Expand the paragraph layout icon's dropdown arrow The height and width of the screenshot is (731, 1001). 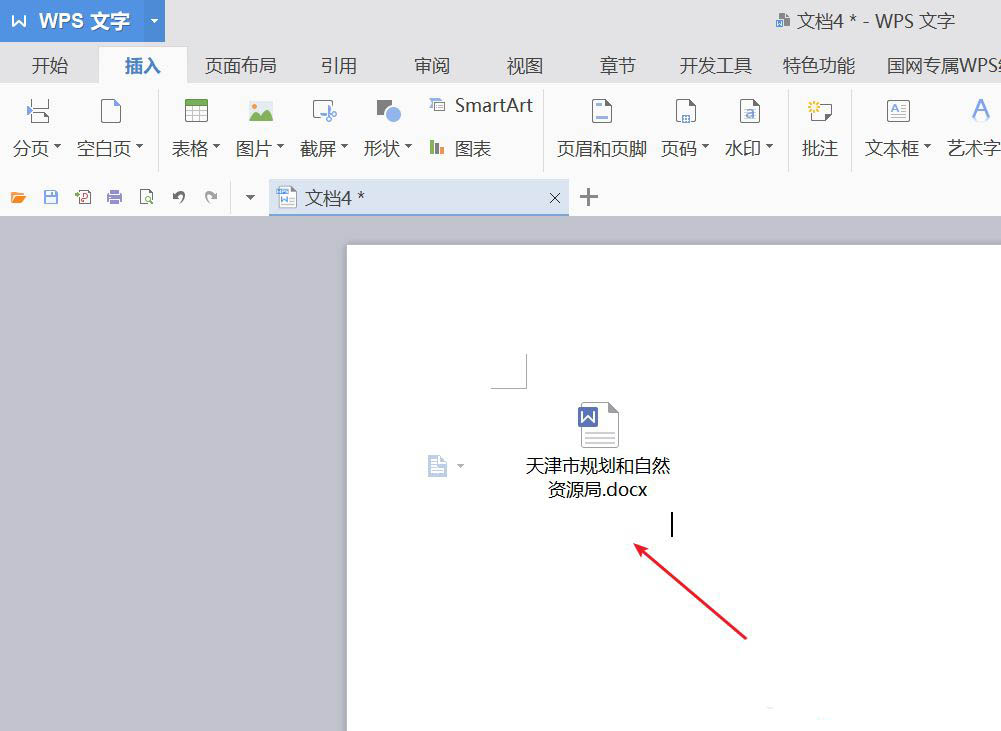[x=460, y=466]
